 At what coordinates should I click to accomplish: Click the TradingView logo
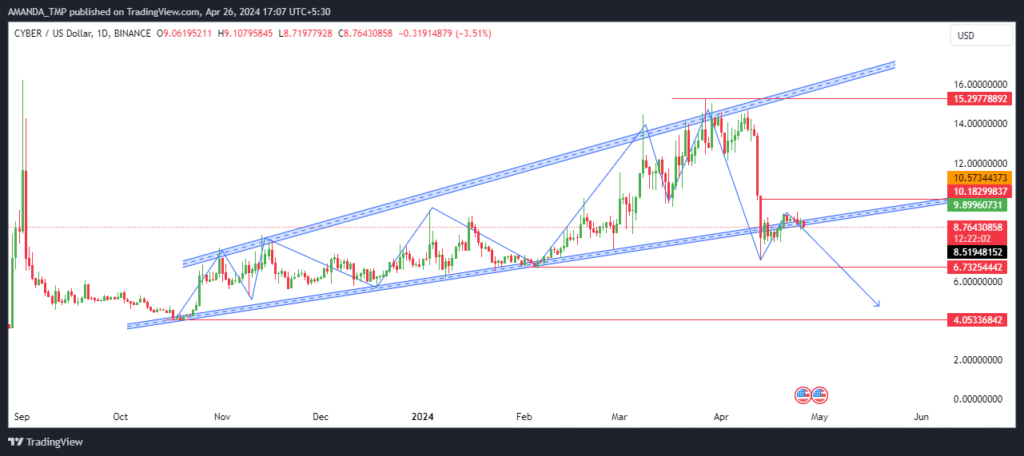click(46, 442)
